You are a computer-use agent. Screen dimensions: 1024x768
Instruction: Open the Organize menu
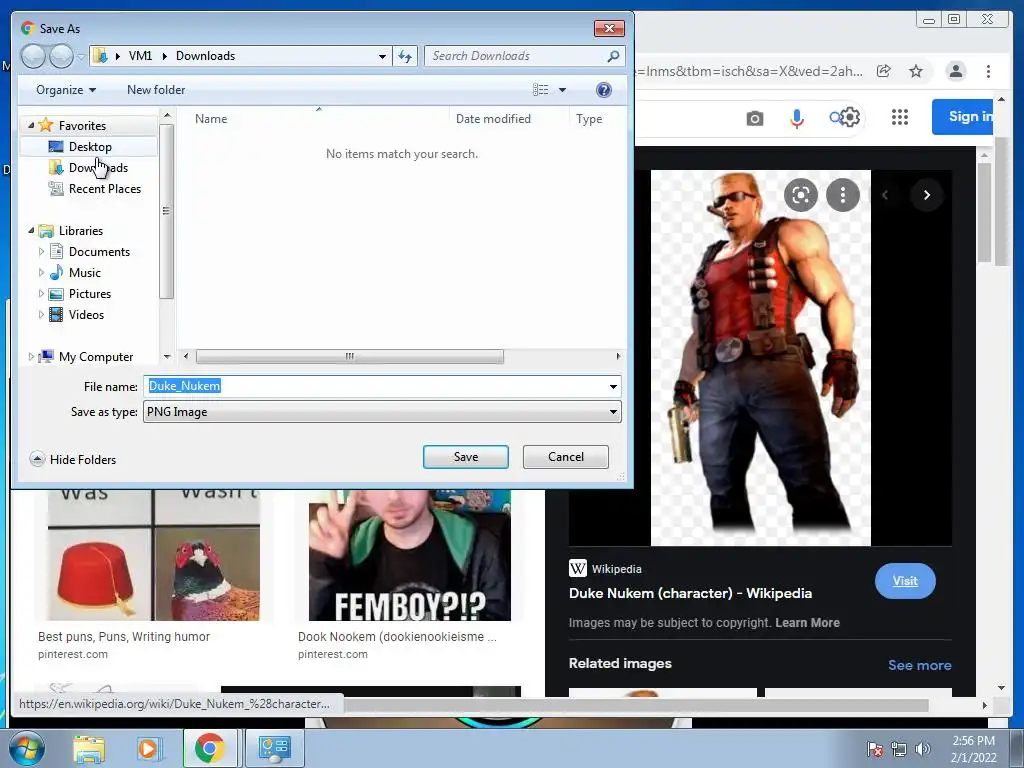coord(66,90)
